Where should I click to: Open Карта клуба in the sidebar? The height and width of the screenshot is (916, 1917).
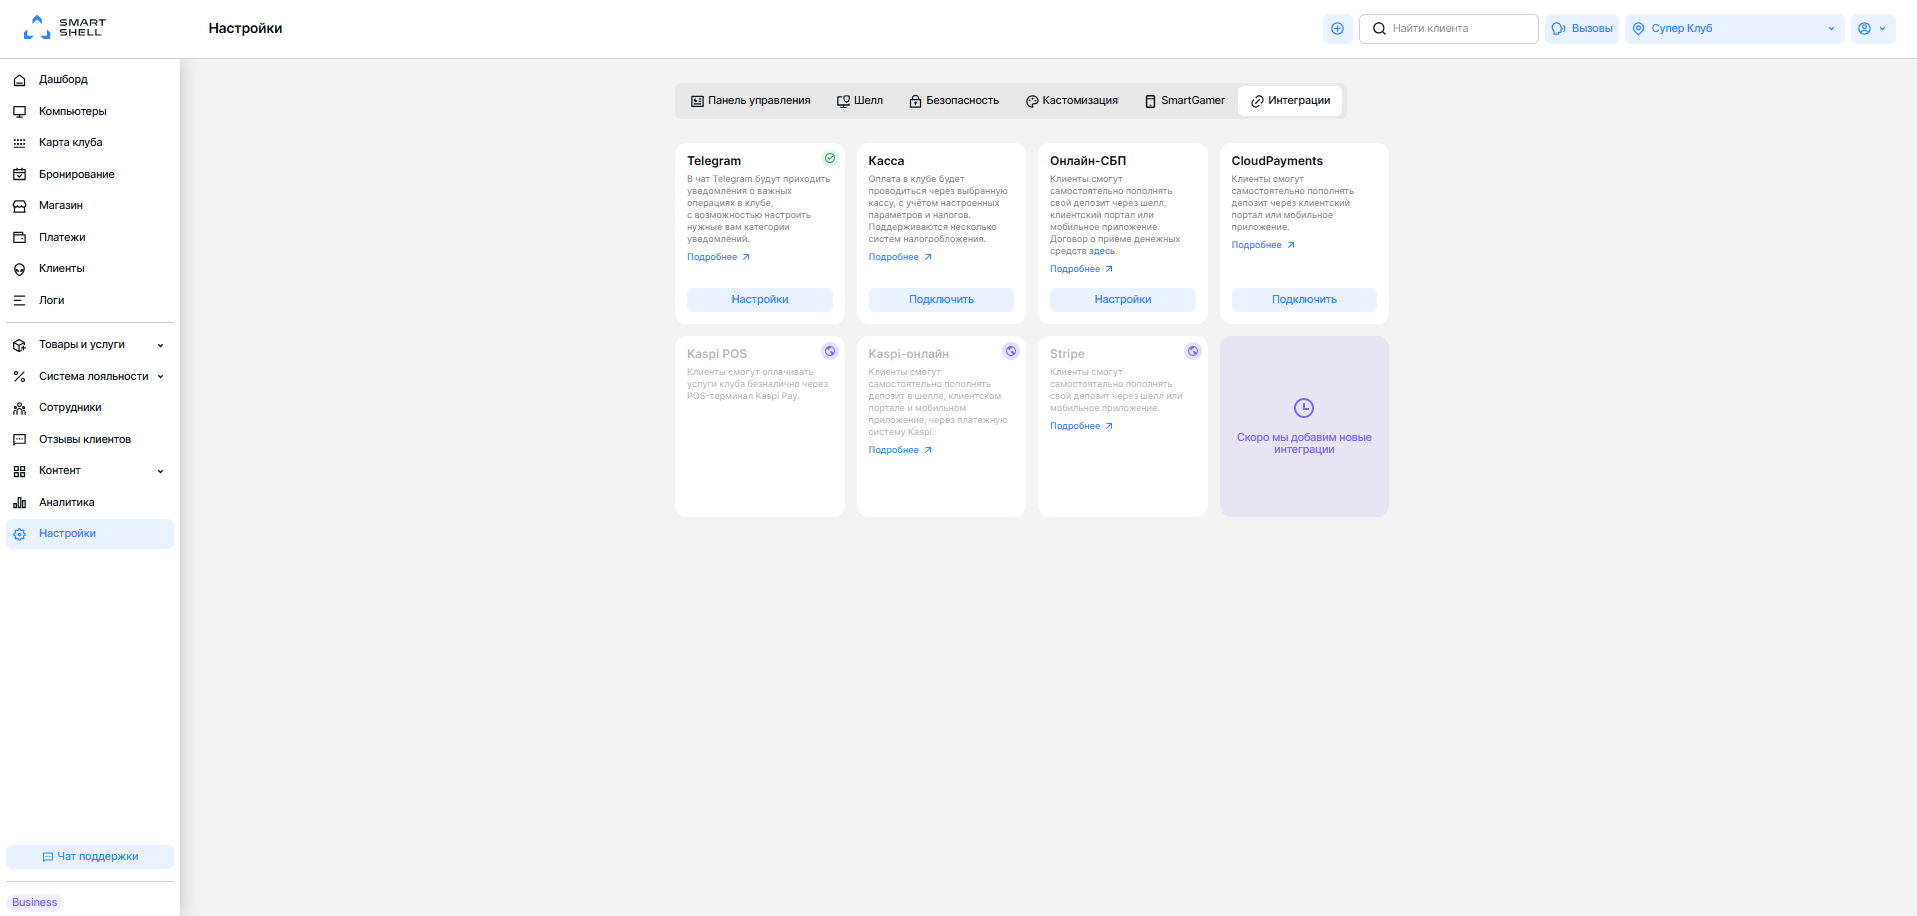(x=90, y=143)
